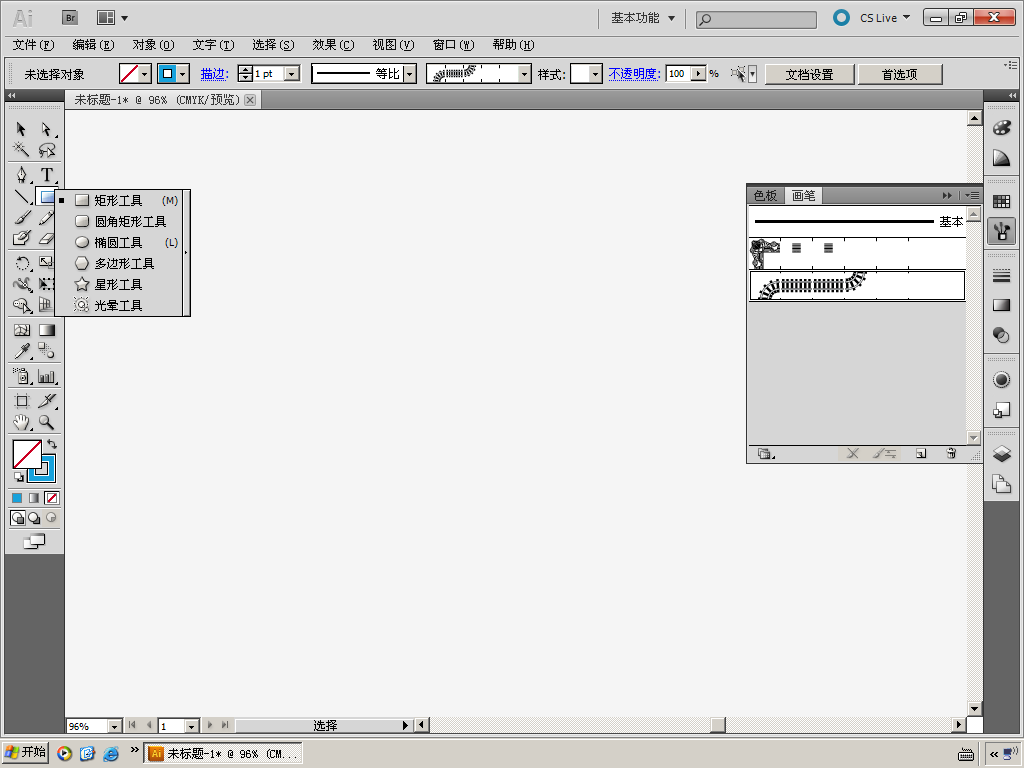Screen dimensions: 1024x768
Task: Open the Brushes panel flyout menu
Action: (972, 195)
